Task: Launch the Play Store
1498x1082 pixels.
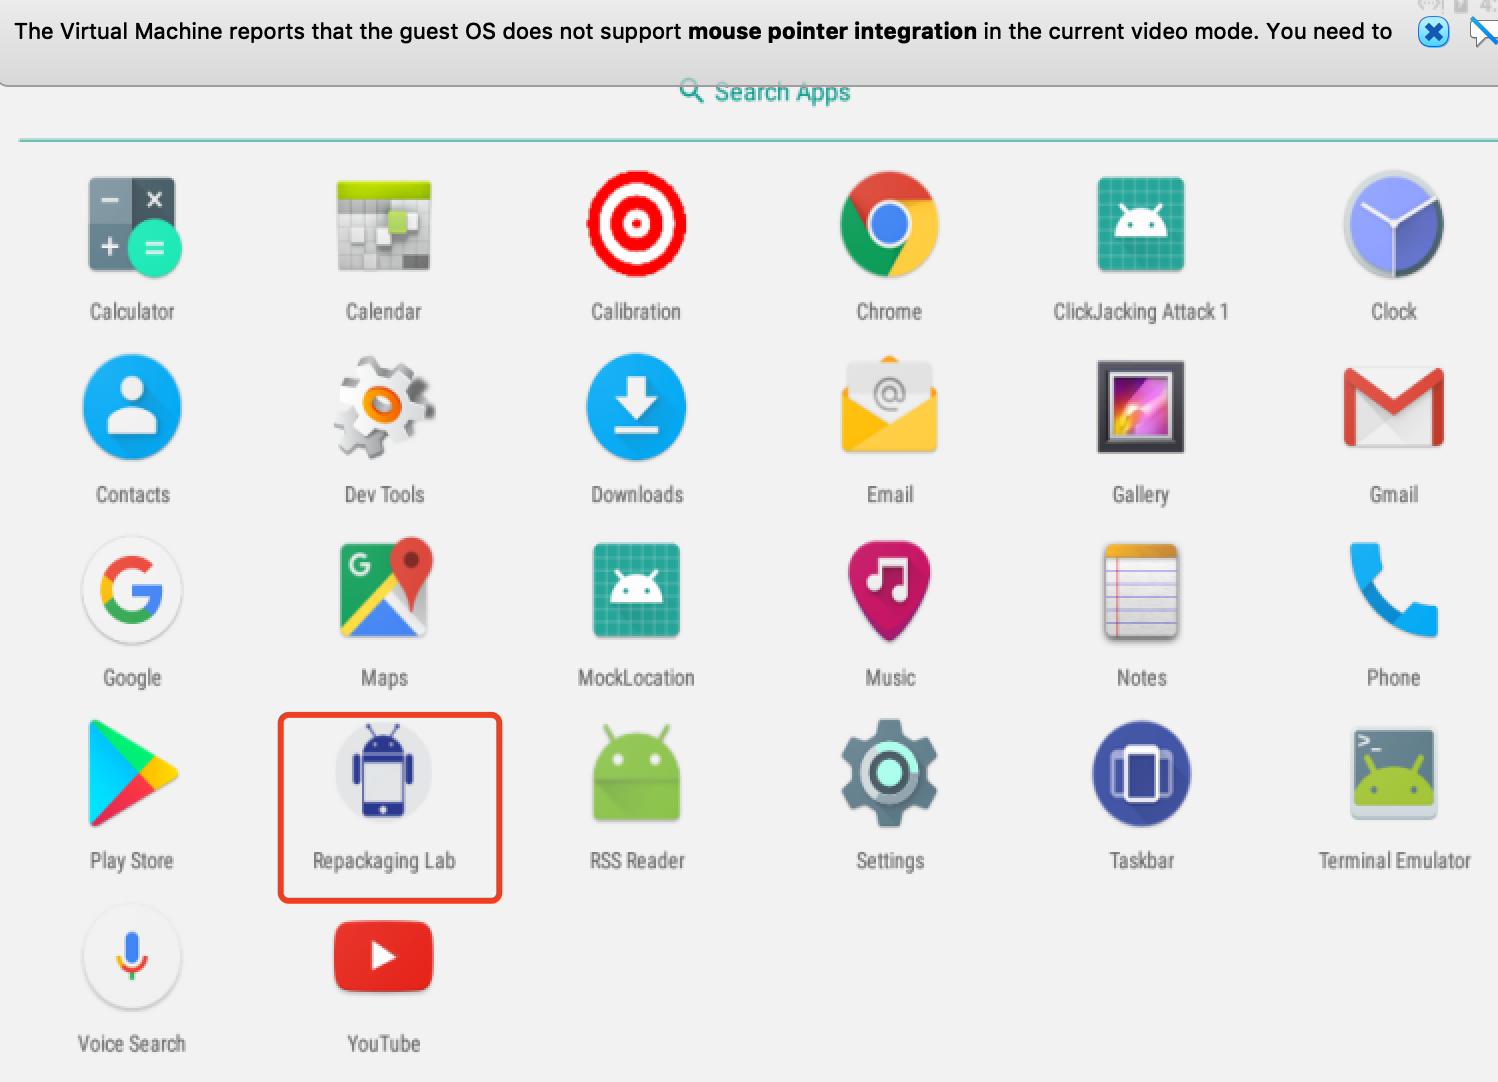Action: 133,773
